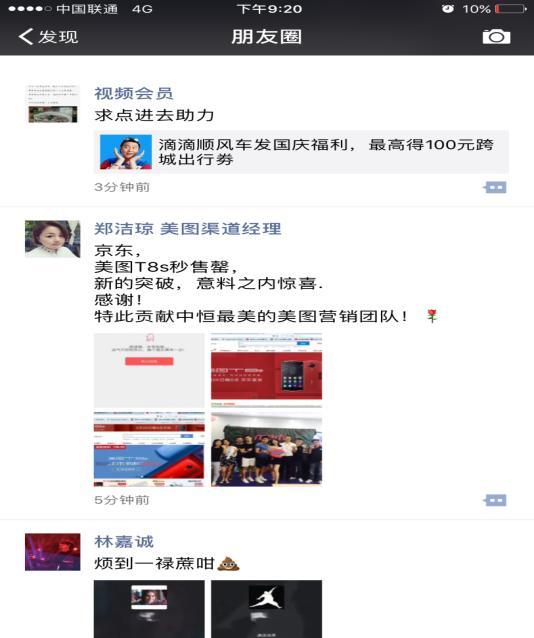Open 滴滴顺风车 shared link card
This screenshot has width=534, height=638.
[301, 152]
